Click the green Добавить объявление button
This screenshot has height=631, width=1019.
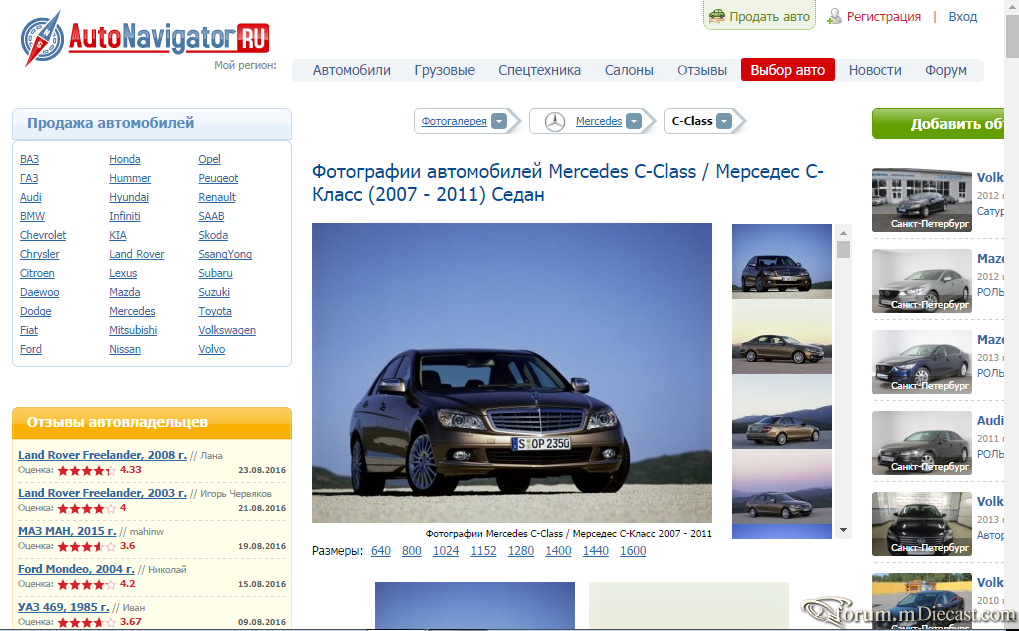click(938, 123)
